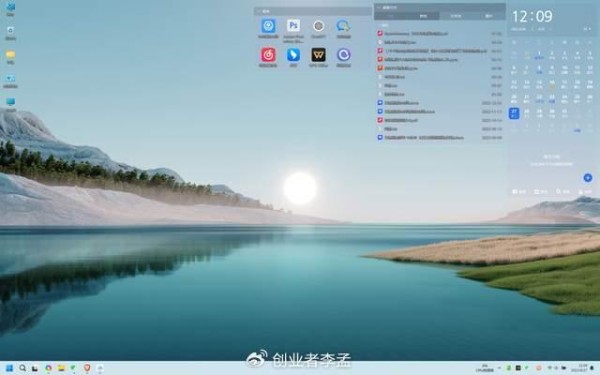
Task: Click the Windows Start button
Action: (x=10, y=368)
